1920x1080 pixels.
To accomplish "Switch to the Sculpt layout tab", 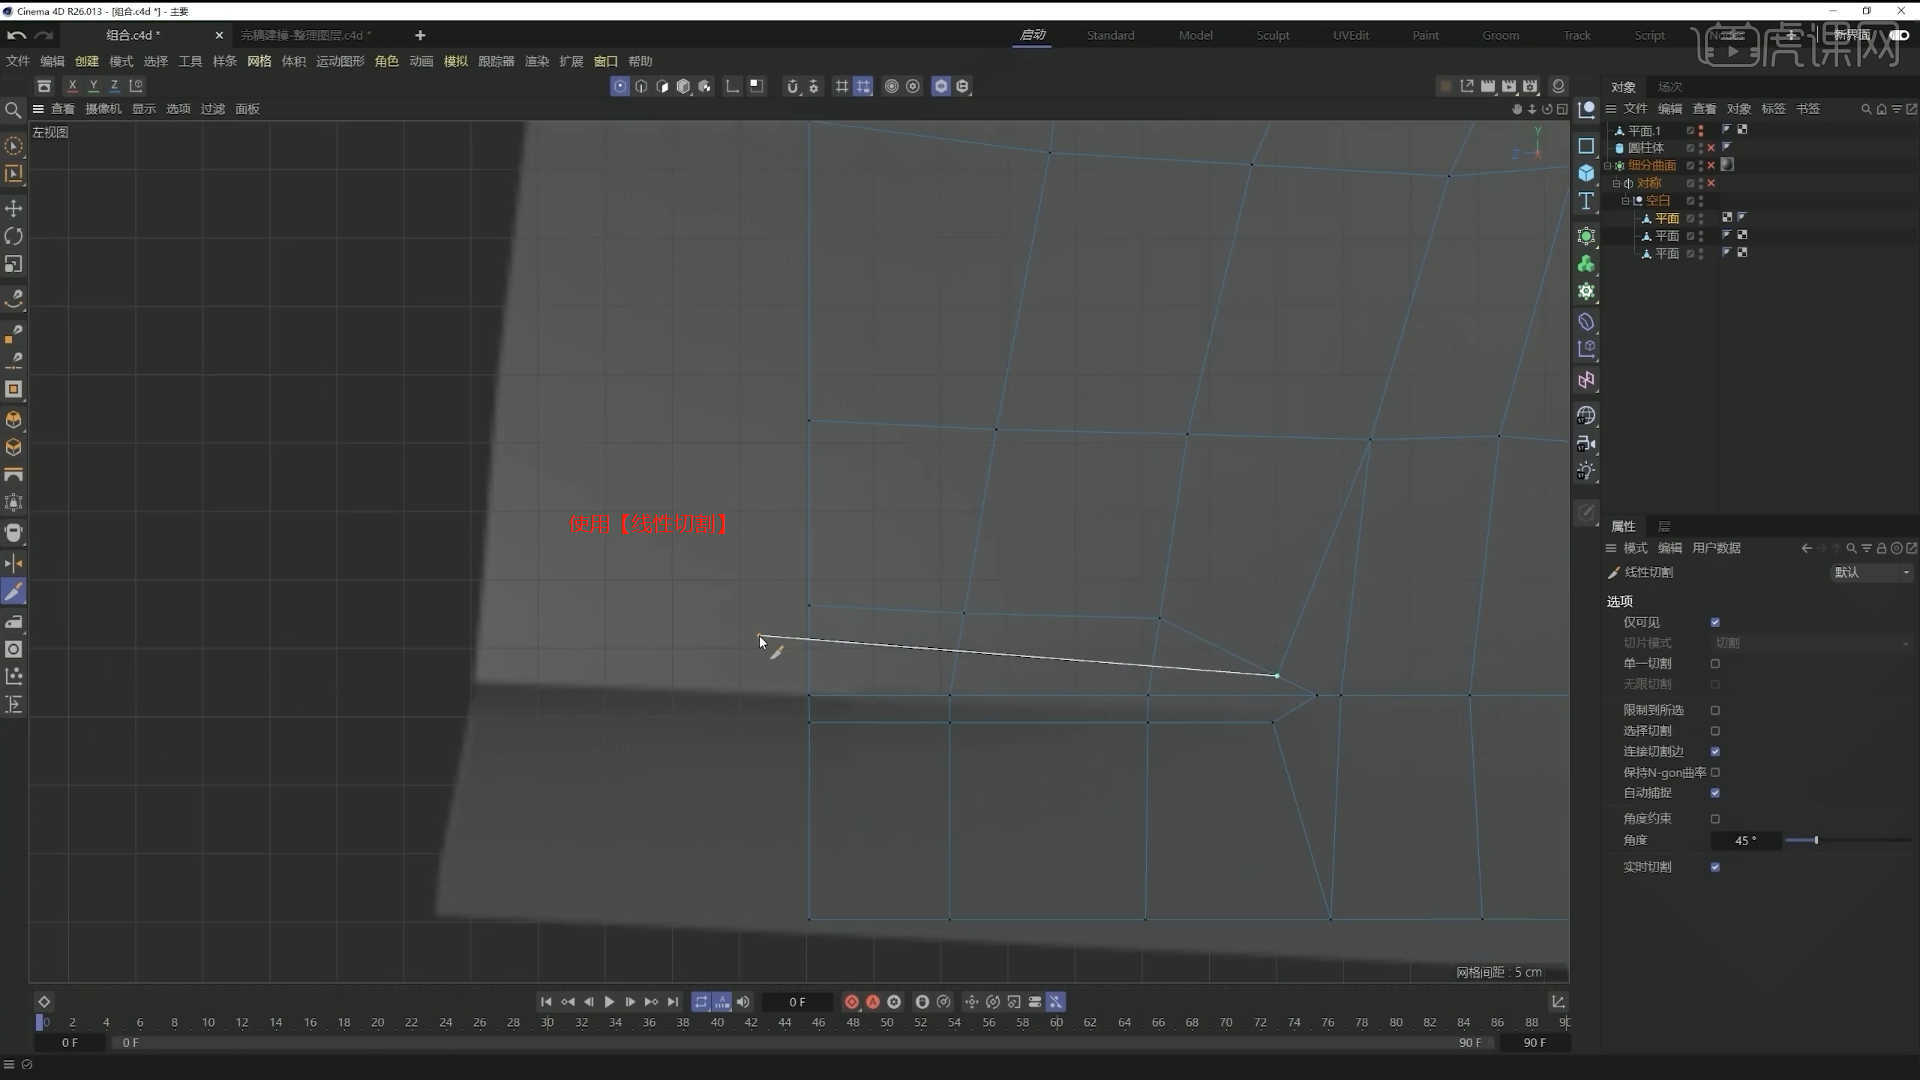I will click(x=1272, y=35).
